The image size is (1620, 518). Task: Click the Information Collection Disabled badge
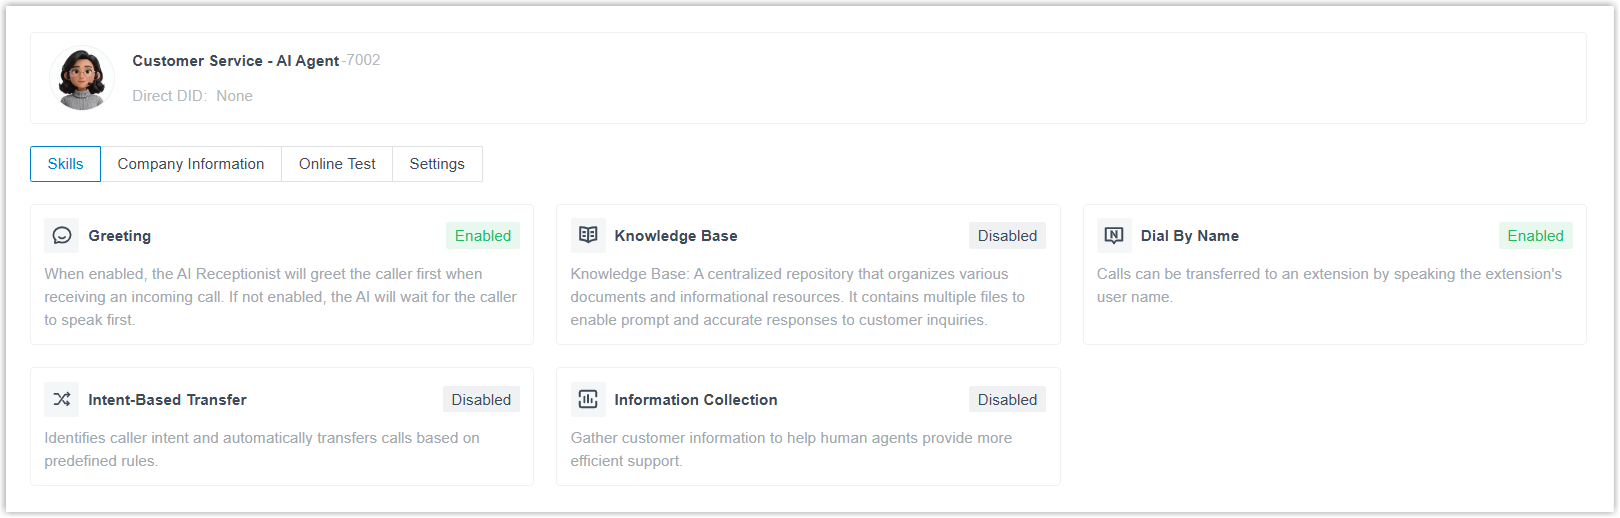[1007, 400]
